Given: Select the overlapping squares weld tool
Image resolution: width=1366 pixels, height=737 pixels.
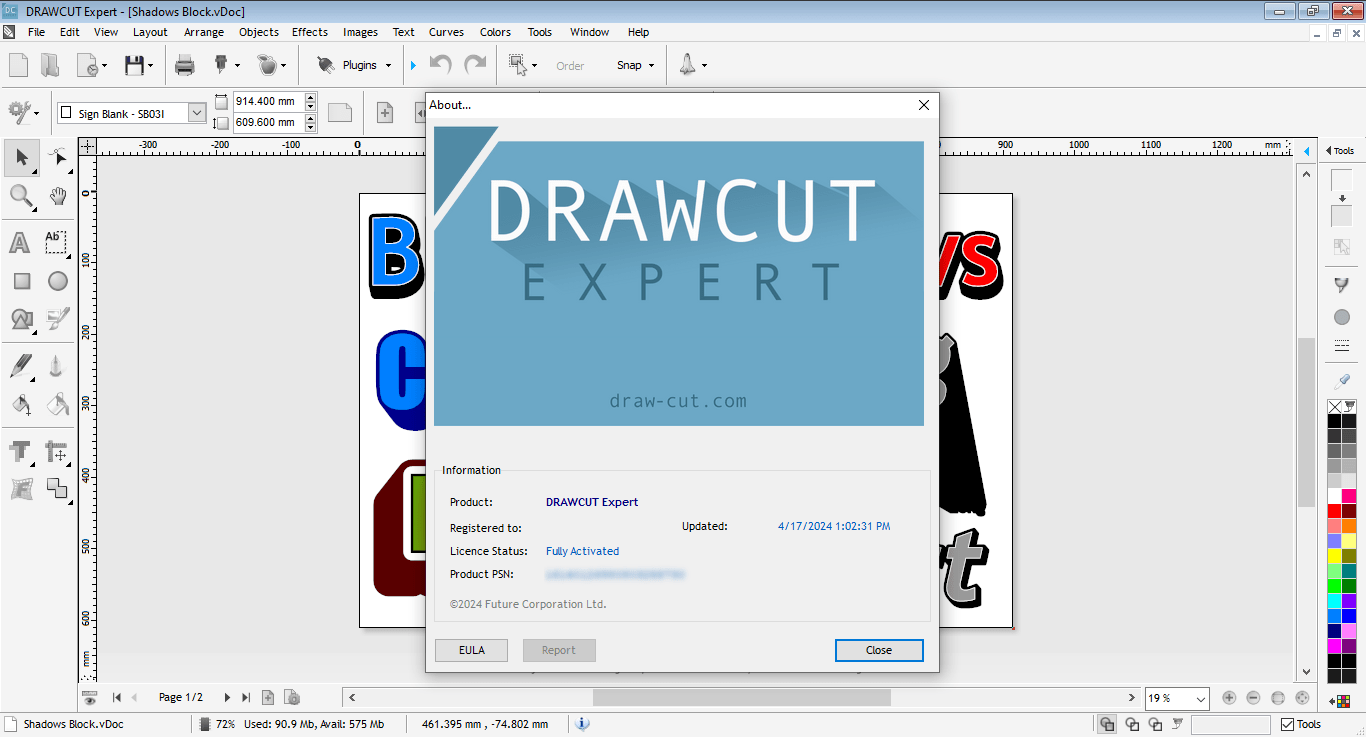Looking at the screenshot, I should (57, 489).
